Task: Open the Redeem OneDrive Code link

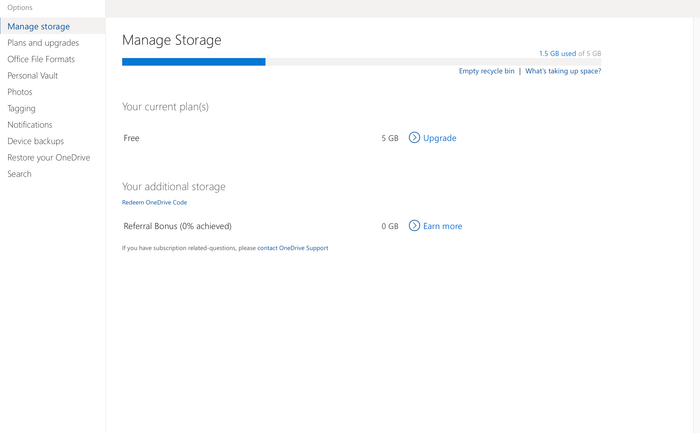Action: point(154,202)
